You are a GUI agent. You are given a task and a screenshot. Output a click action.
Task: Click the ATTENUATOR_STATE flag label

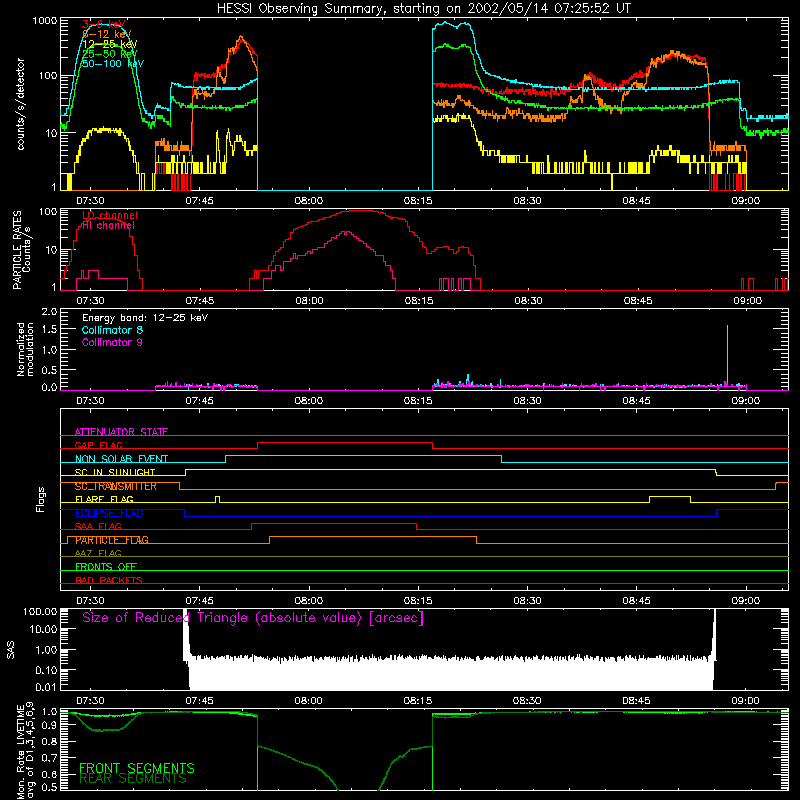[121, 432]
